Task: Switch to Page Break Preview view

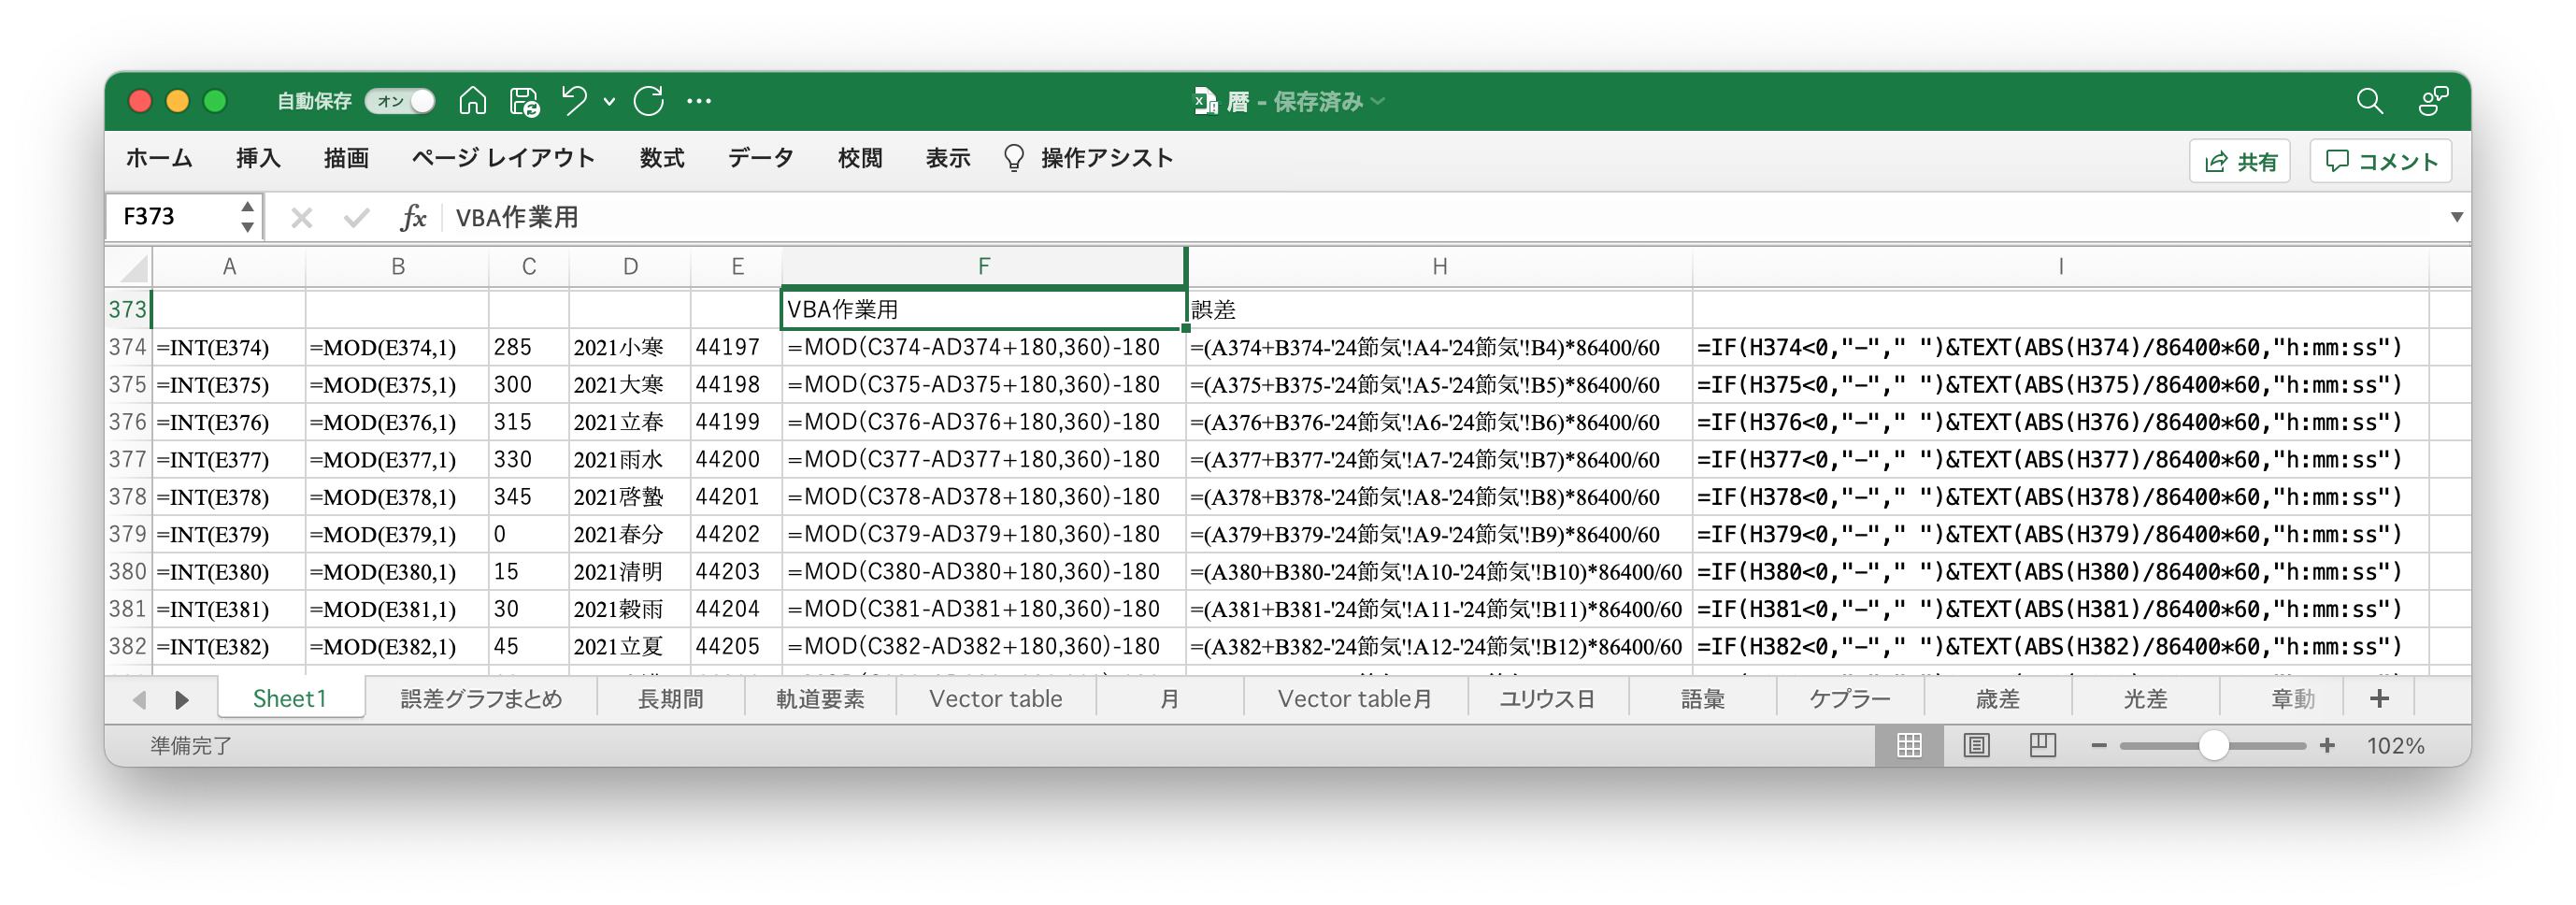Action: 2042,745
